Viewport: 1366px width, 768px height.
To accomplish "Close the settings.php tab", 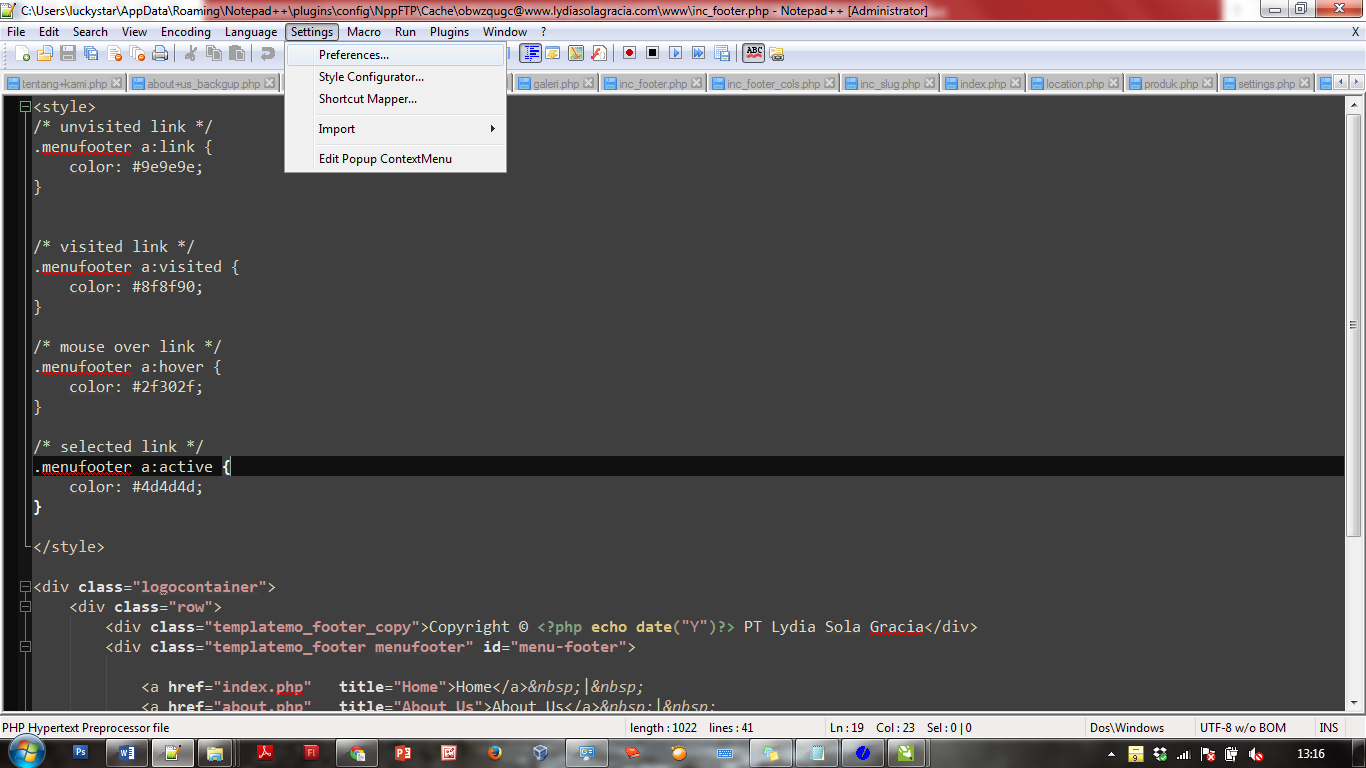I will pos(1306,84).
